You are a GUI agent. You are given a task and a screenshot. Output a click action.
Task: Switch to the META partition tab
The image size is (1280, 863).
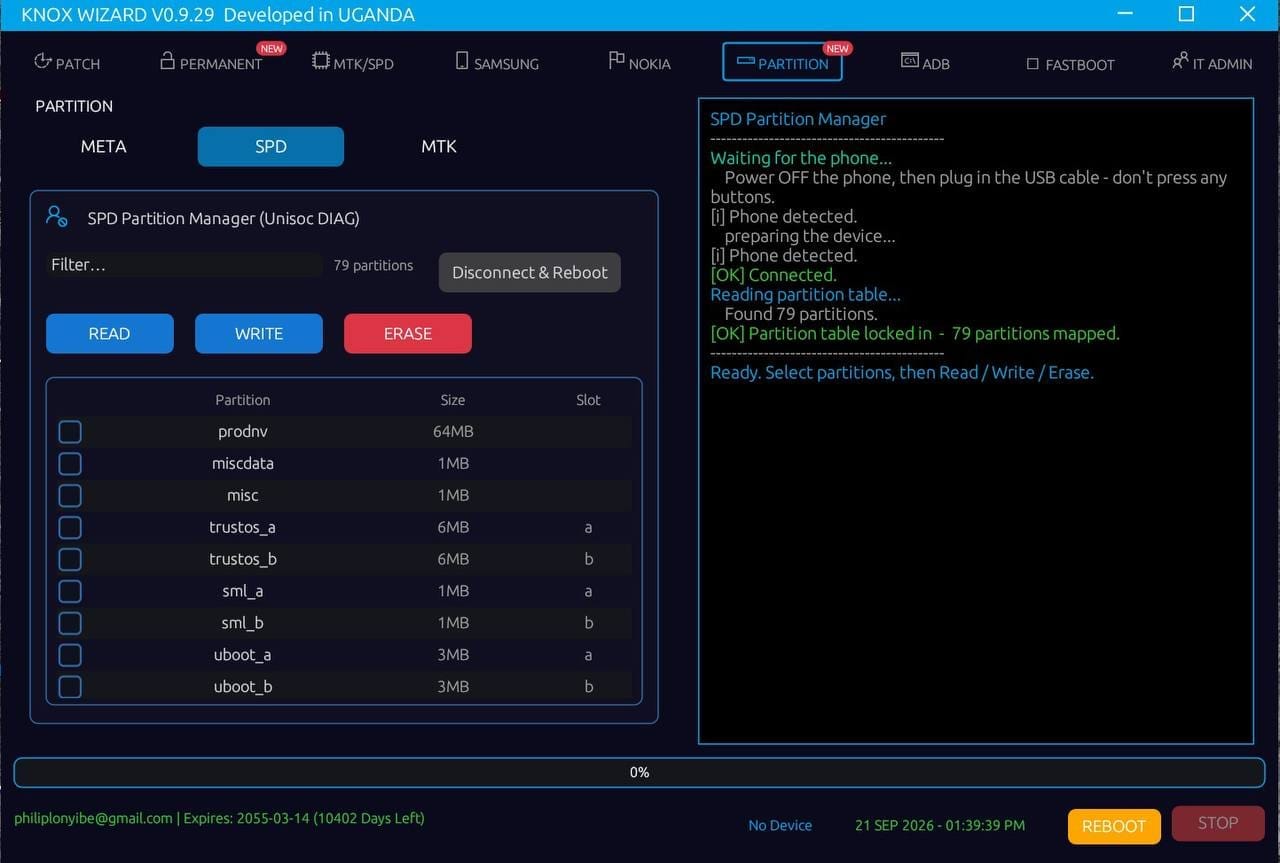tap(104, 147)
